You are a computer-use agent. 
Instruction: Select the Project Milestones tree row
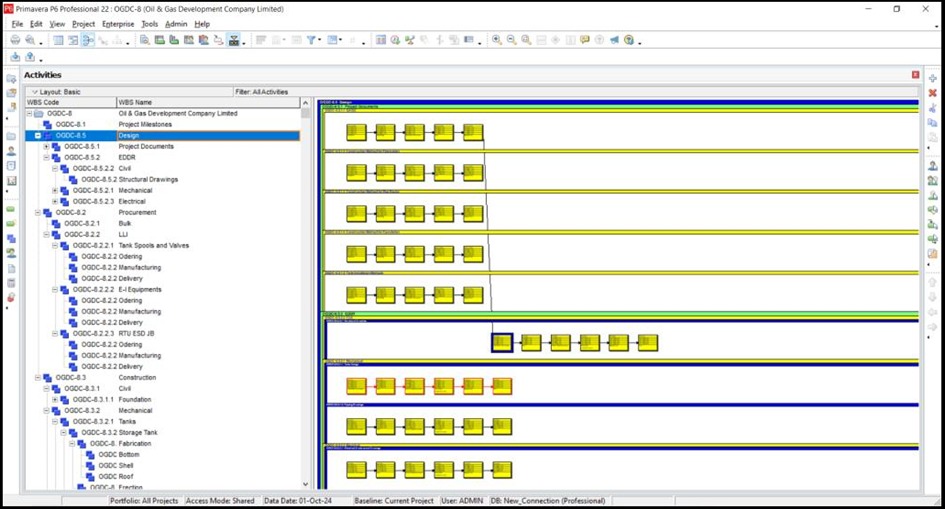point(163,125)
